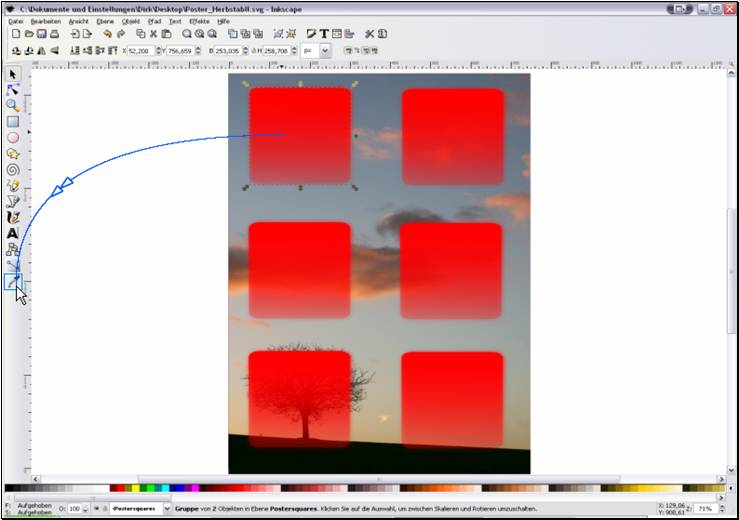Select the Spiral tool
The image size is (739, 520).
(13, 170)
